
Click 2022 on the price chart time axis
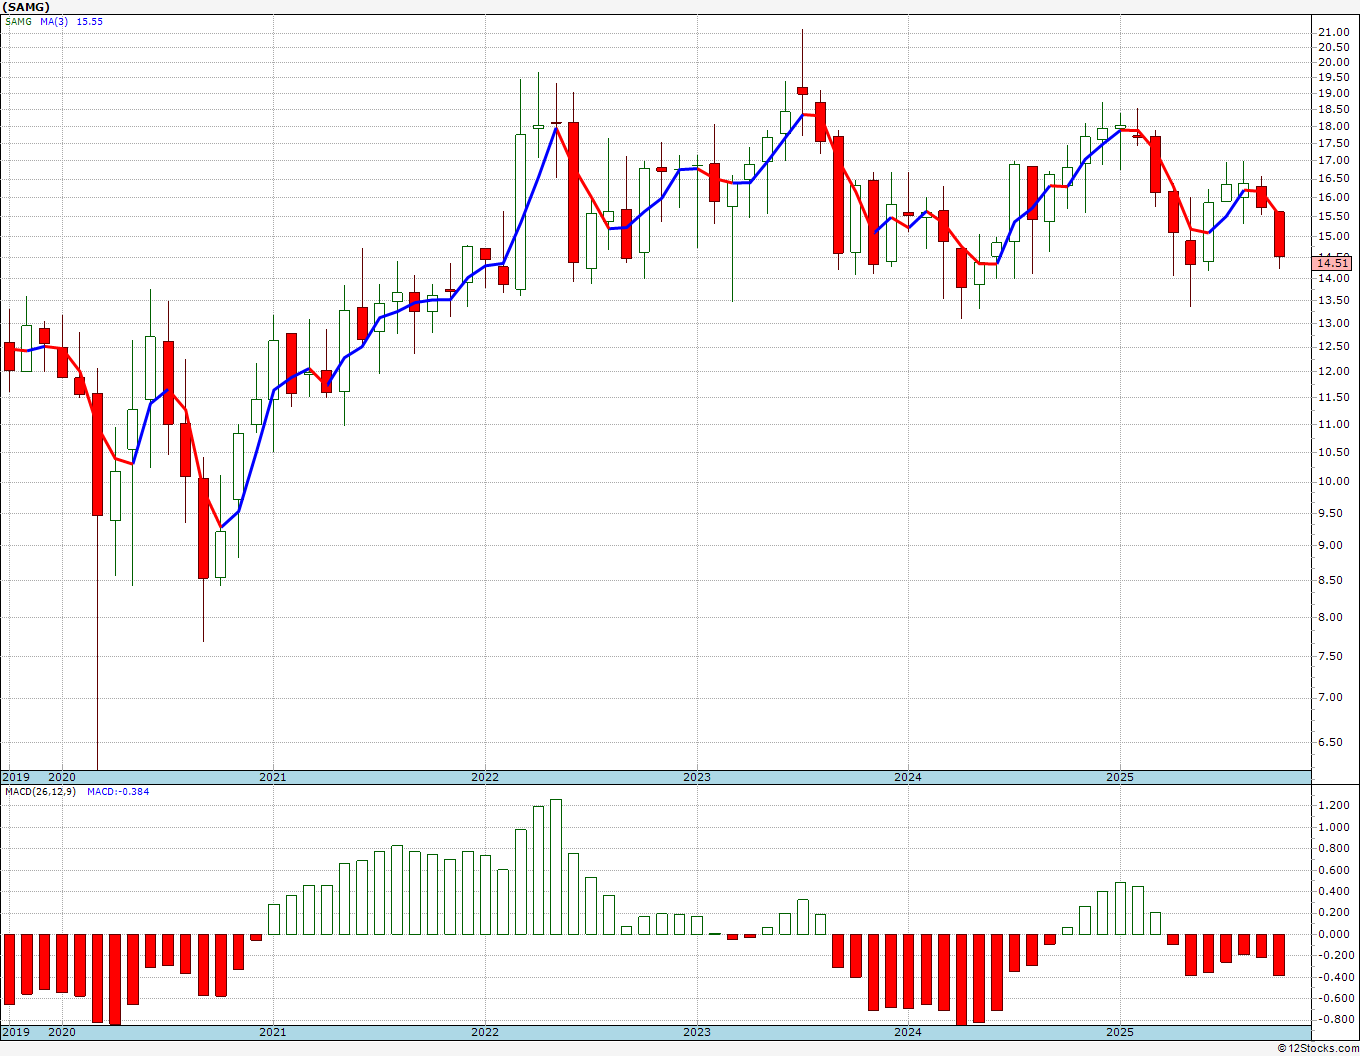pos(484,777)
